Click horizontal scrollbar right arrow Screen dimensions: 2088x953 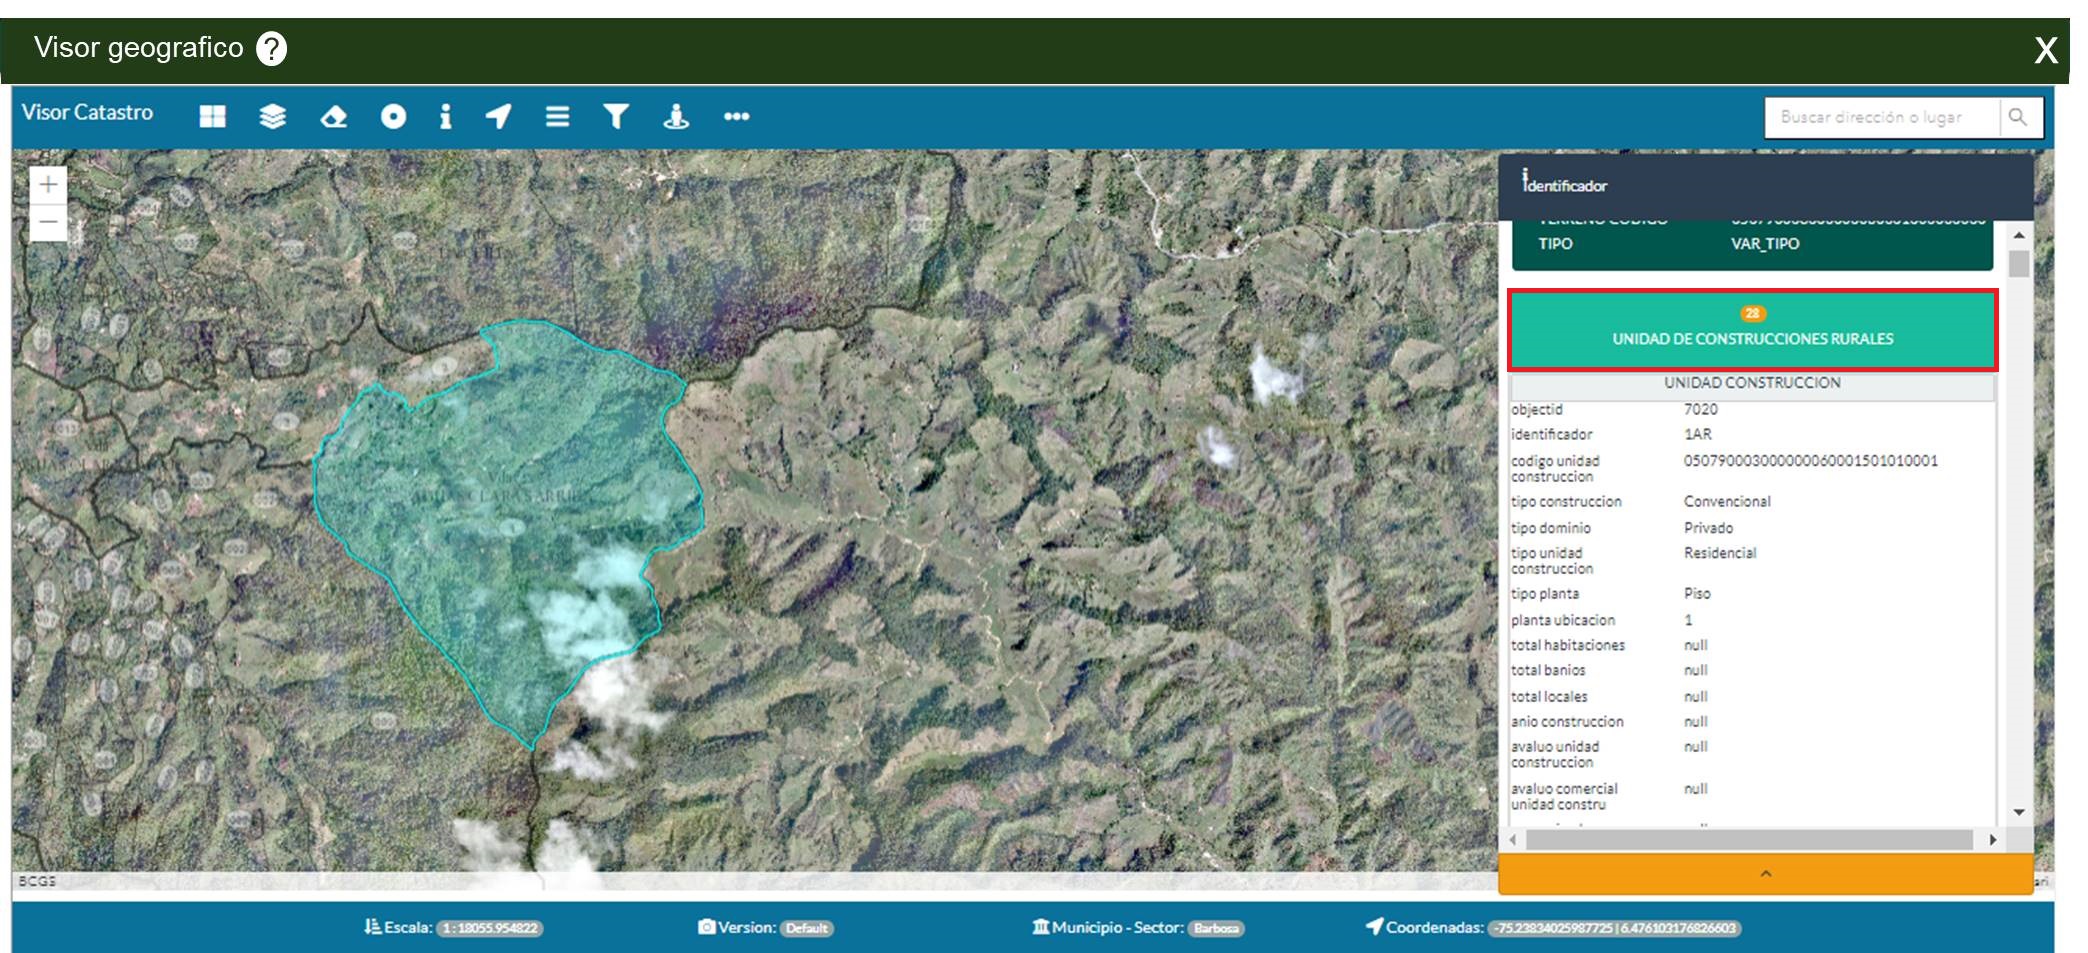(x=1992, y=840)
